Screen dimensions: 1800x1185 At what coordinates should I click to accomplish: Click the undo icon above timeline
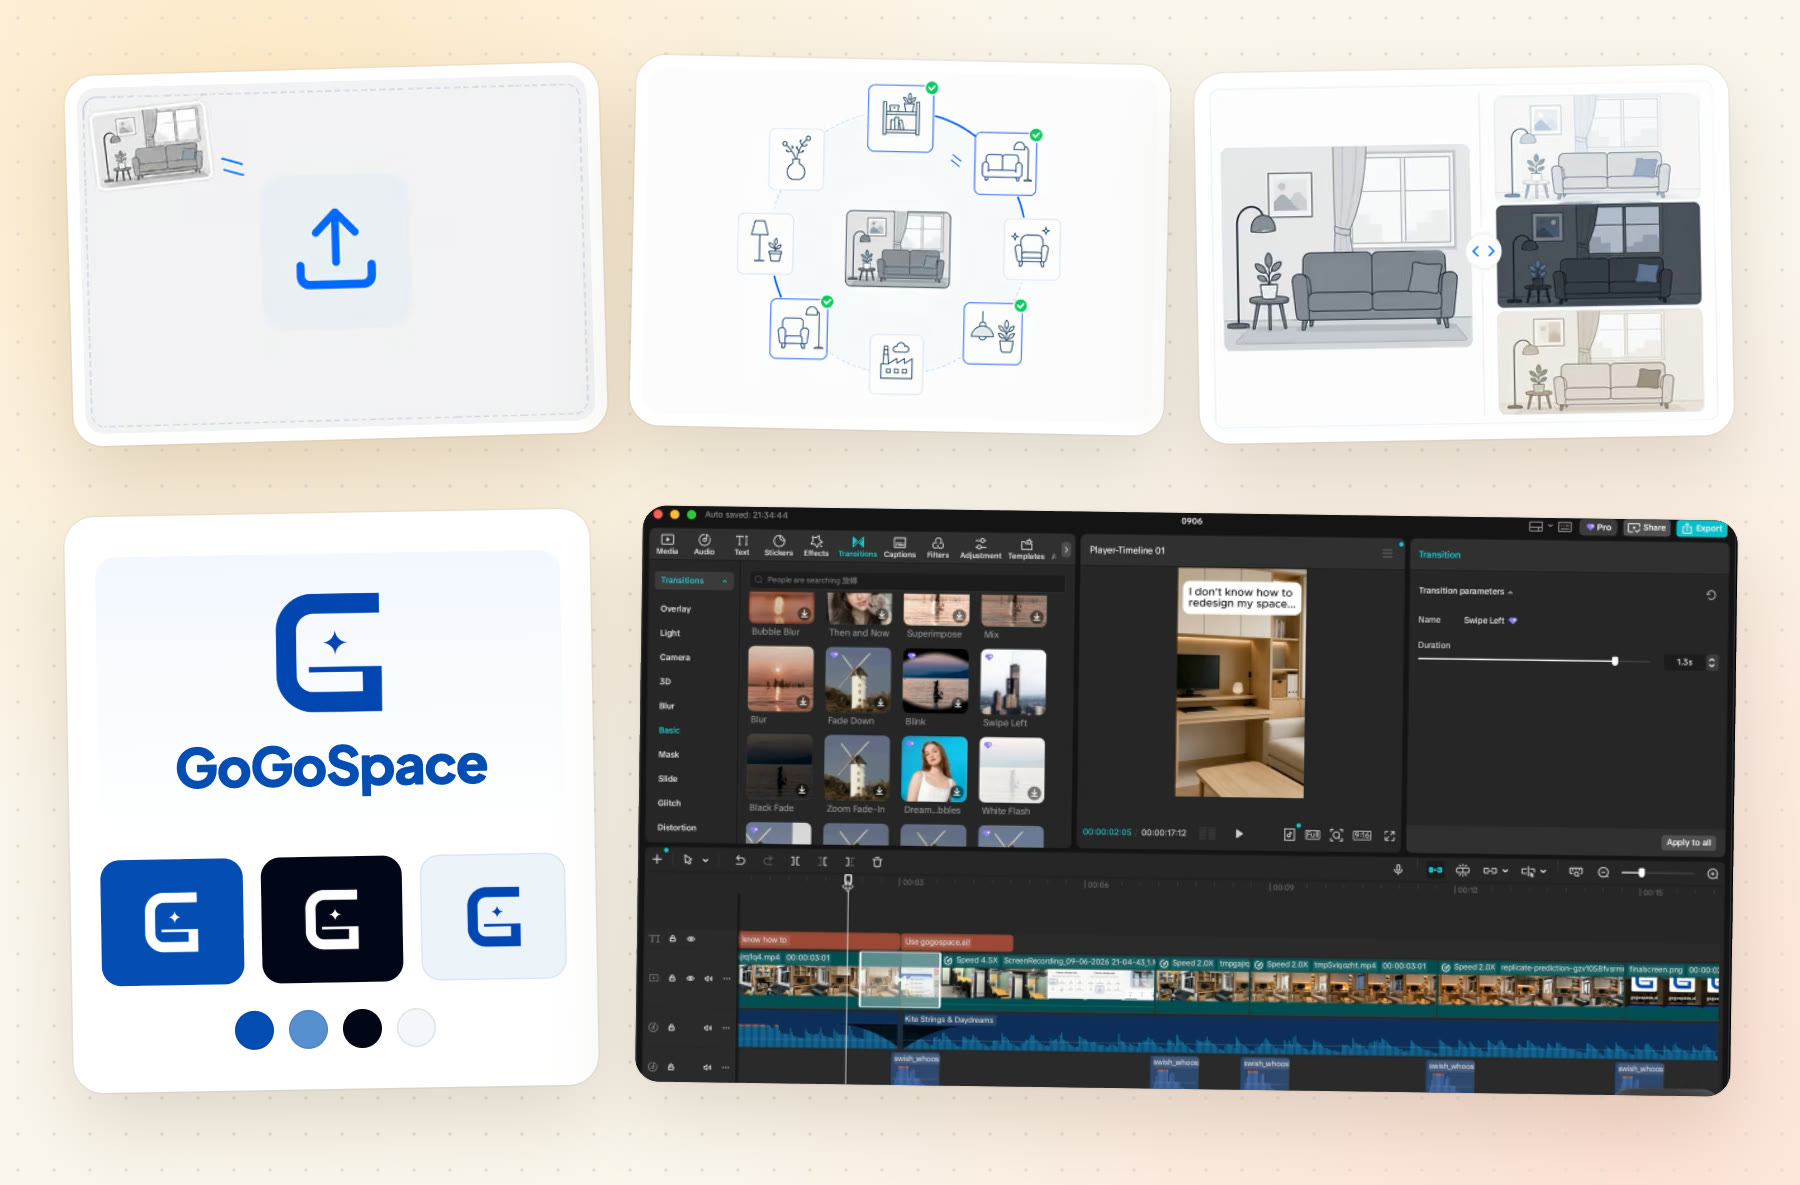[x=740, y=860]
